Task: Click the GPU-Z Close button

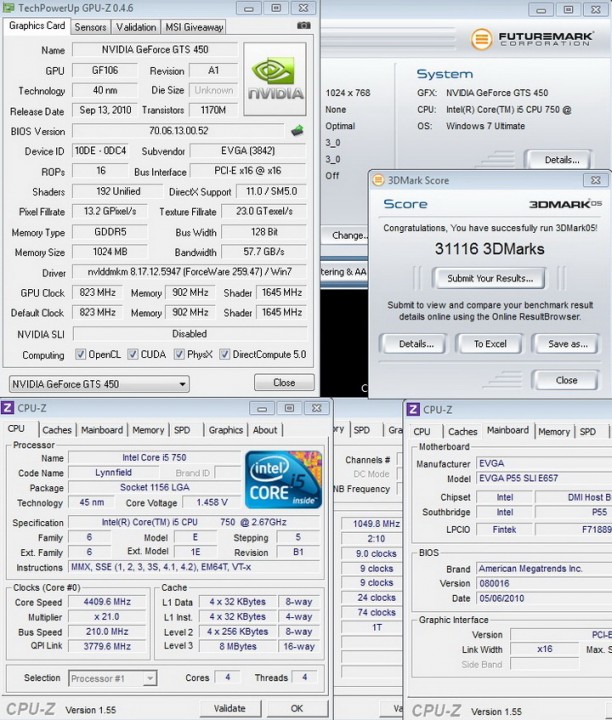Action: [284, 382]
